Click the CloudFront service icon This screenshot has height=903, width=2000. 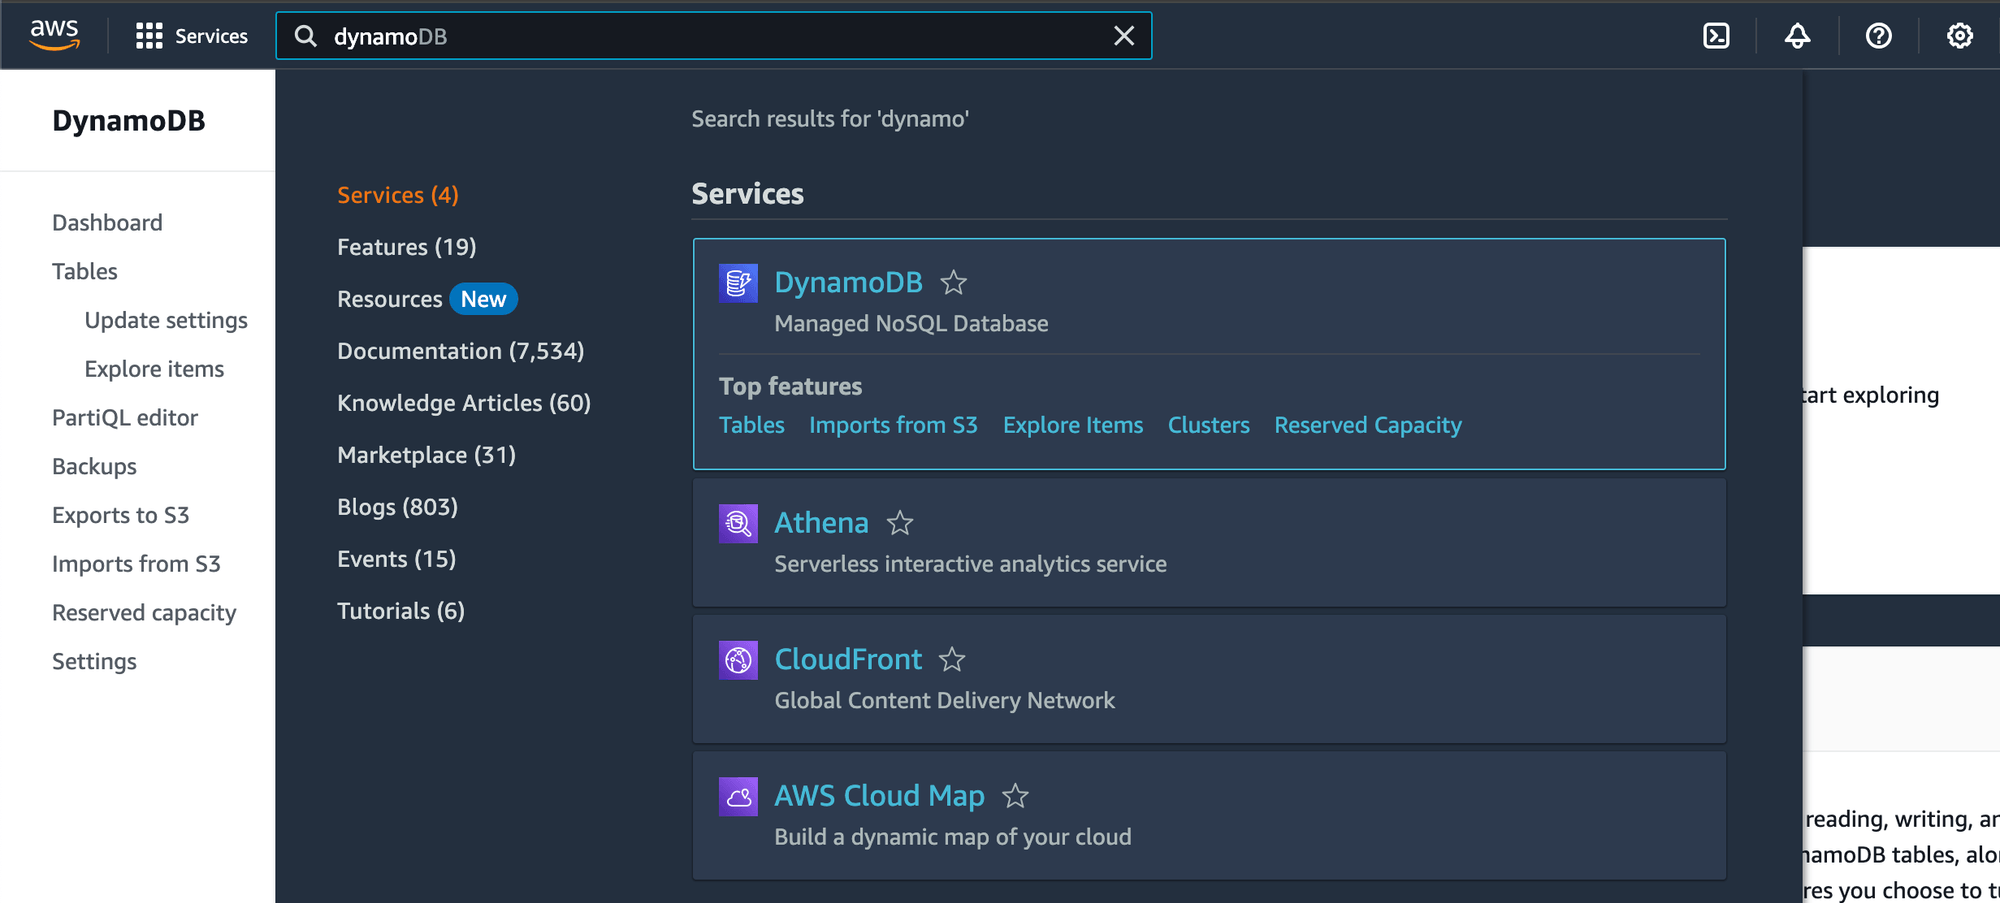(738, 660)
